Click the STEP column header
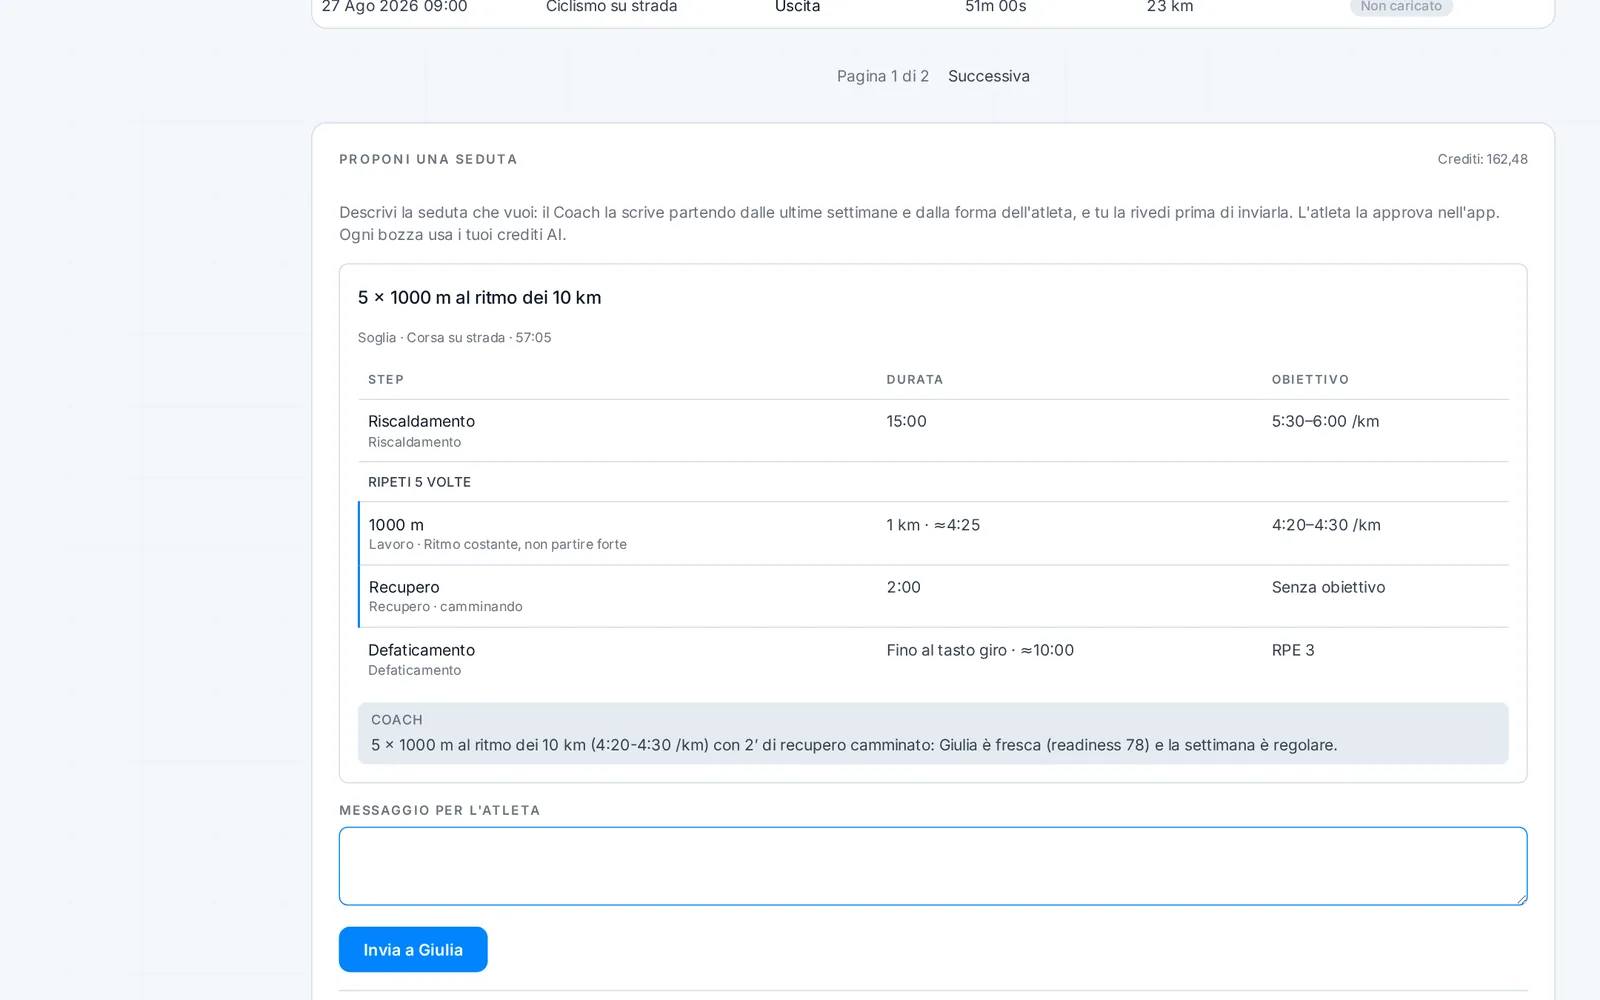This screenshot has height=1000, width=1600. tap(386, 380)
